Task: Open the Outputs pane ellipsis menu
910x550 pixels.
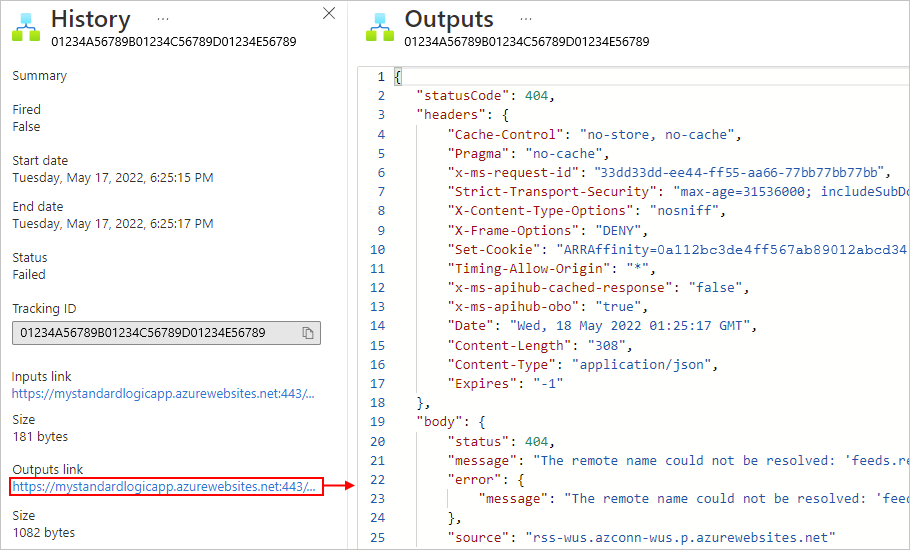Action: (x=526, y=19)
